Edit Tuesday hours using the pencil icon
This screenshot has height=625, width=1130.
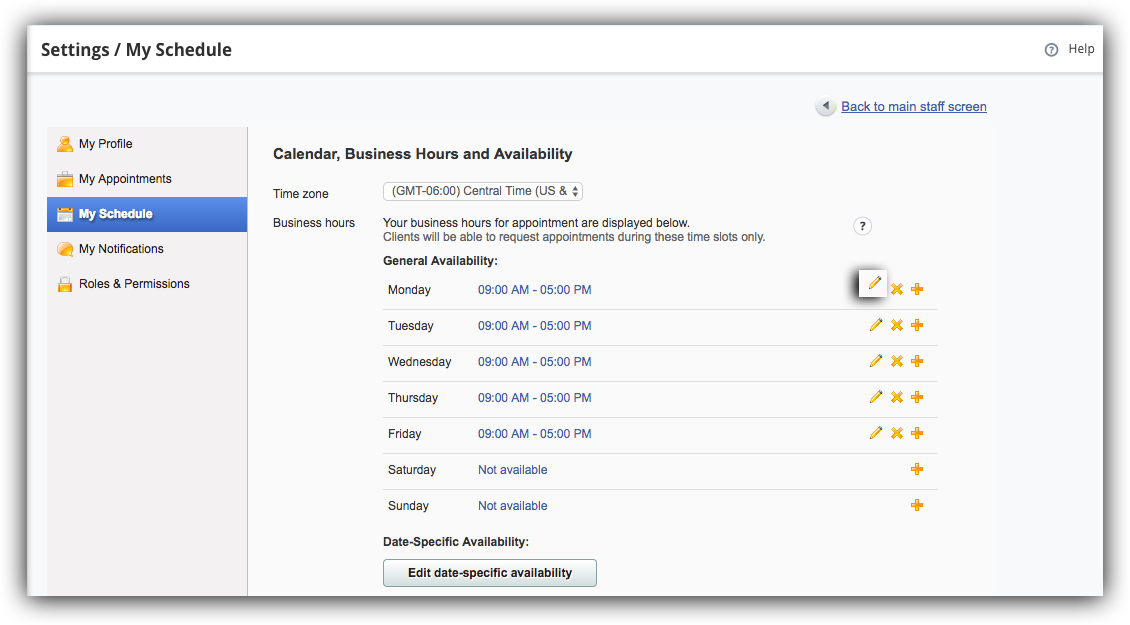pyautogui.click(x=876, y=325)
